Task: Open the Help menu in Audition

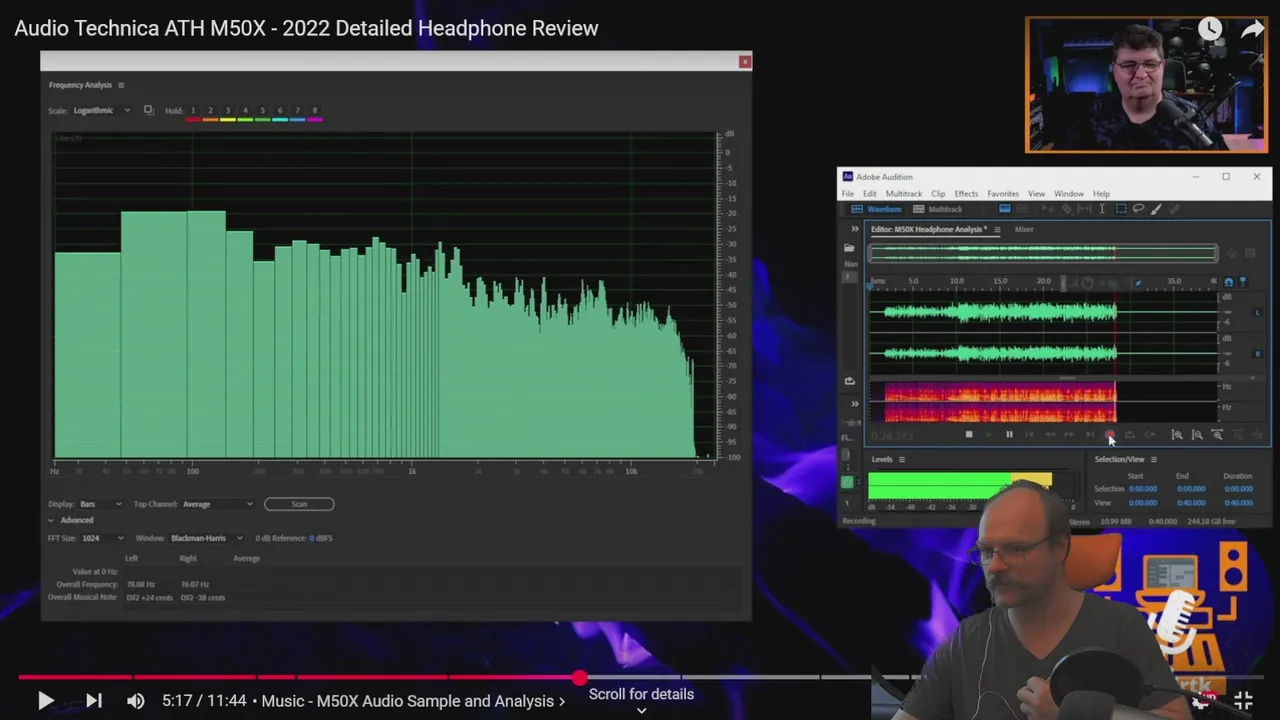Action: [x=1101, y=194]
